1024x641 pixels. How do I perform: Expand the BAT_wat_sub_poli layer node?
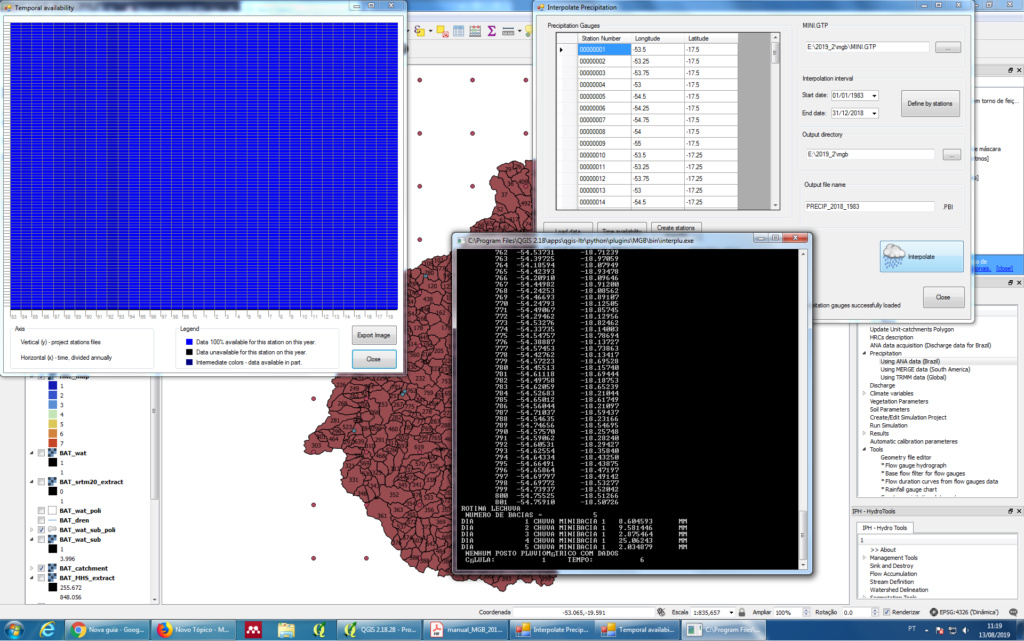(x=31, y=530)
